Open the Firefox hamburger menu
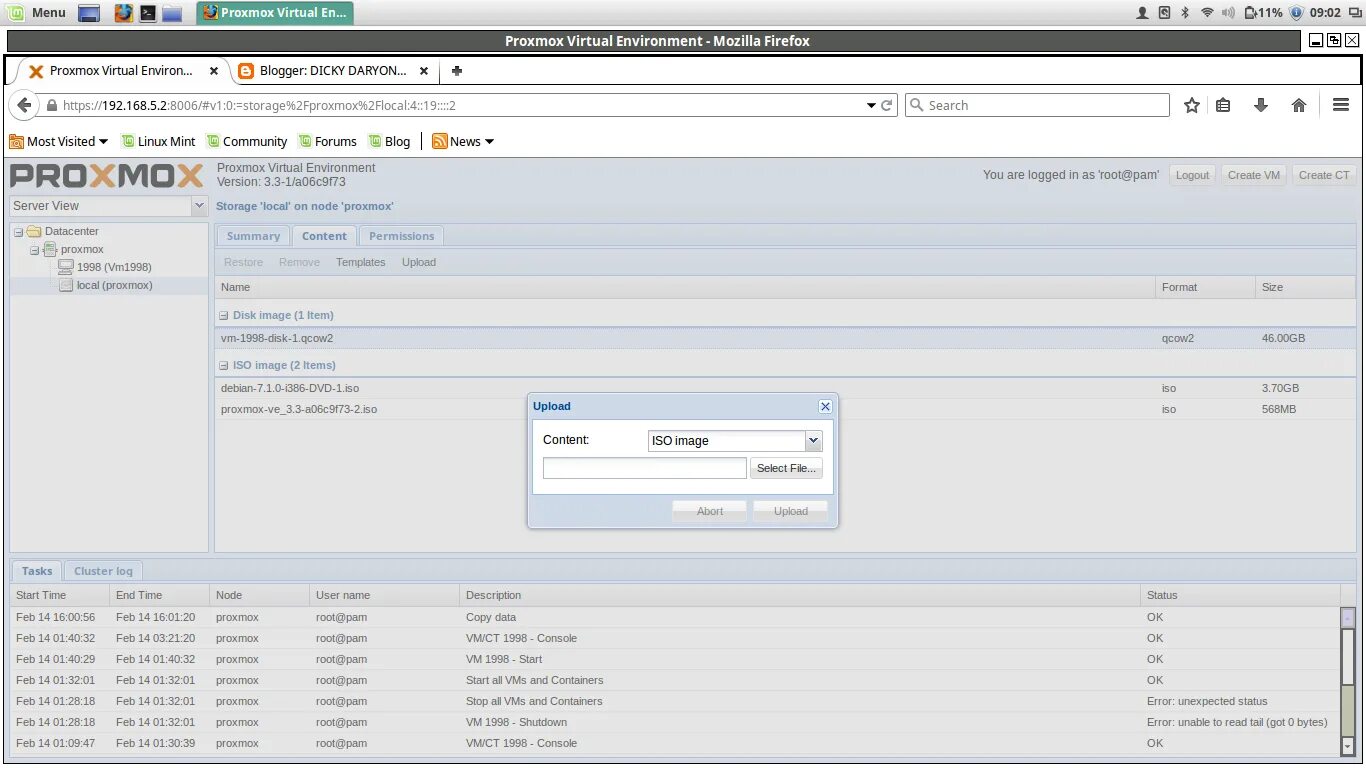1366x768 pixels. coord(1341,105)
